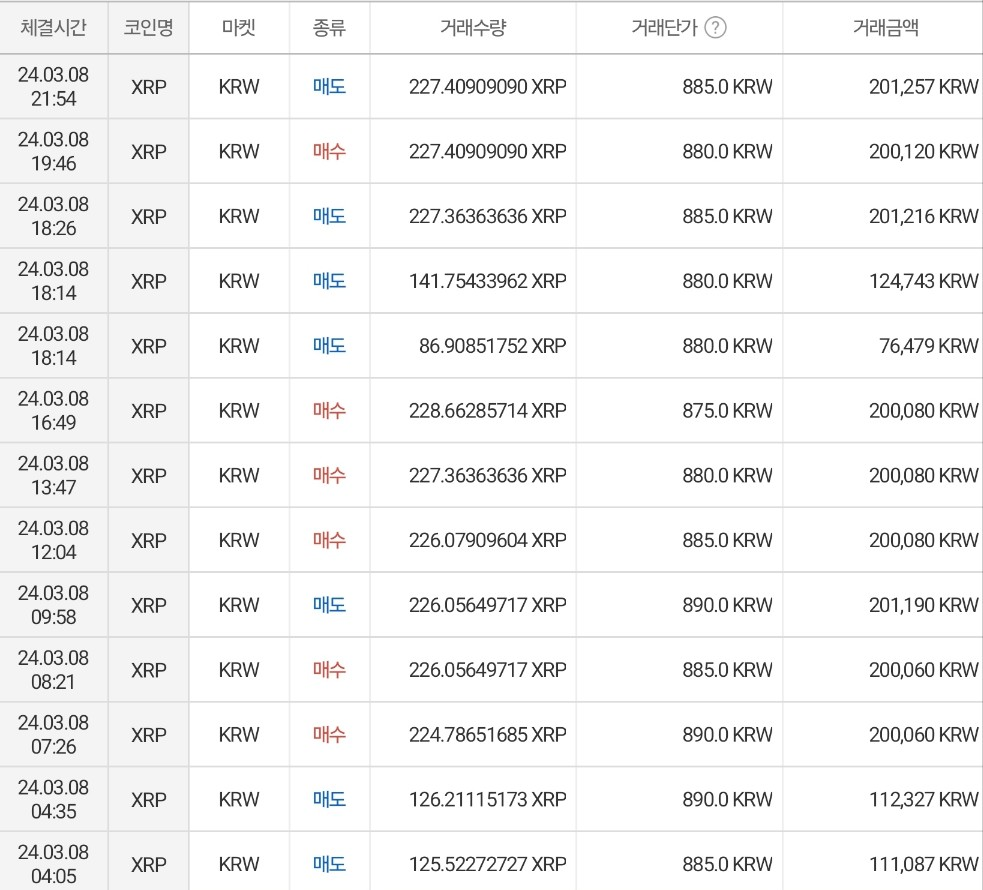The width and height of the screenshot is (983, 890).
Task: Click the 거래단가 column header label
Action: [665, 28]
